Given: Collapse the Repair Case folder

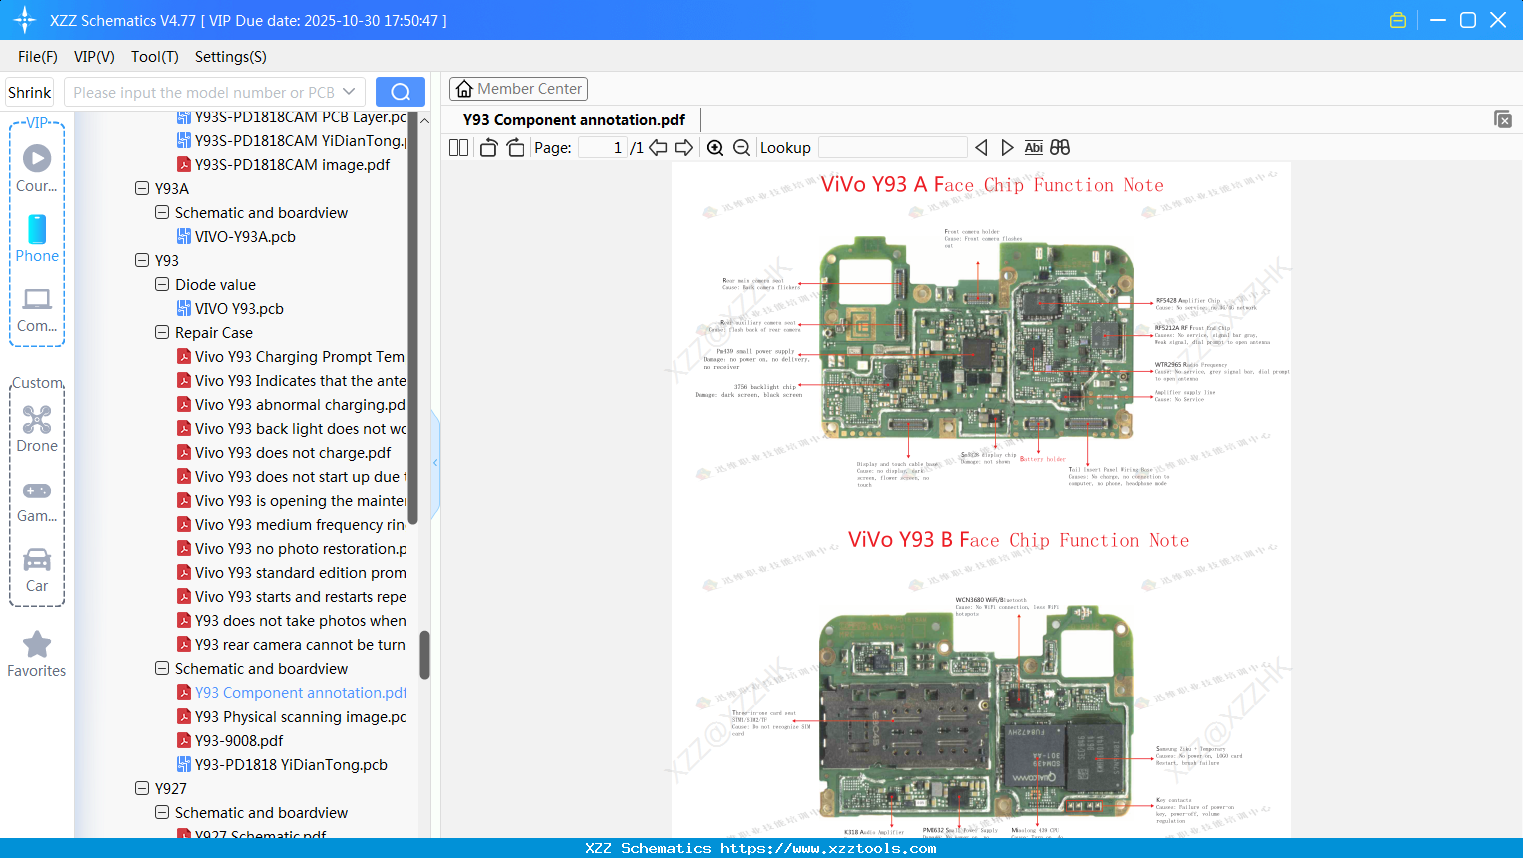Looking at the screenshot, I should [161, 332].
